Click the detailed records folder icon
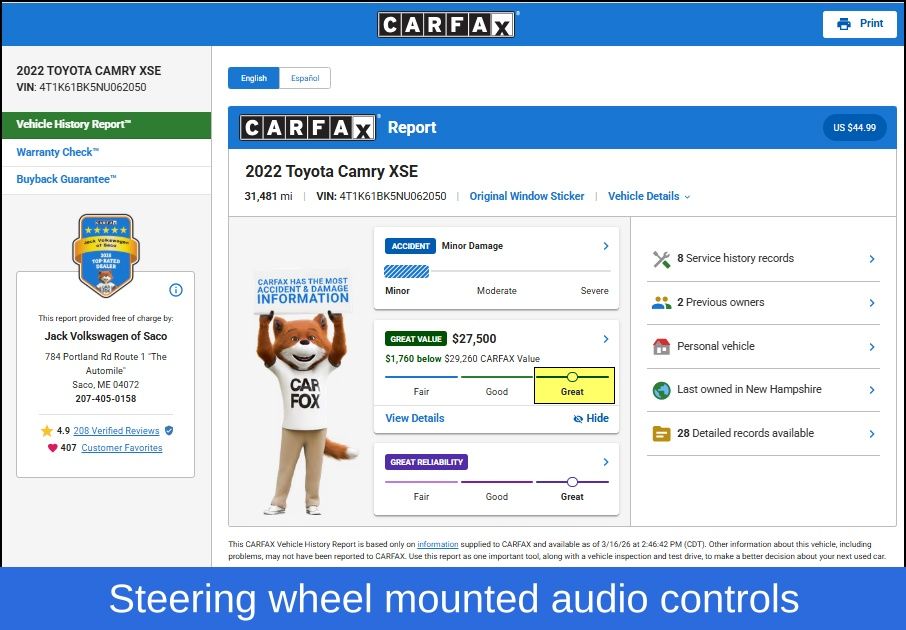The height and width of the screenshot is (630, 906). [x=661, y=434]
